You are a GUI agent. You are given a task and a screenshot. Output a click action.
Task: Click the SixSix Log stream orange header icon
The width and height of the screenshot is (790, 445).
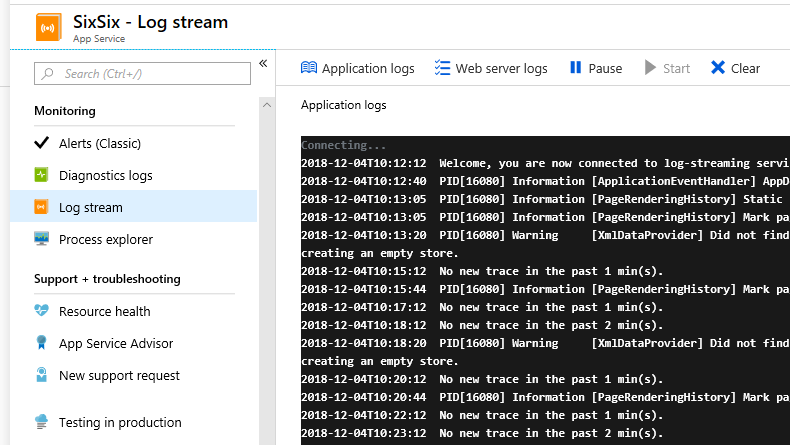(x=48, y=27)
